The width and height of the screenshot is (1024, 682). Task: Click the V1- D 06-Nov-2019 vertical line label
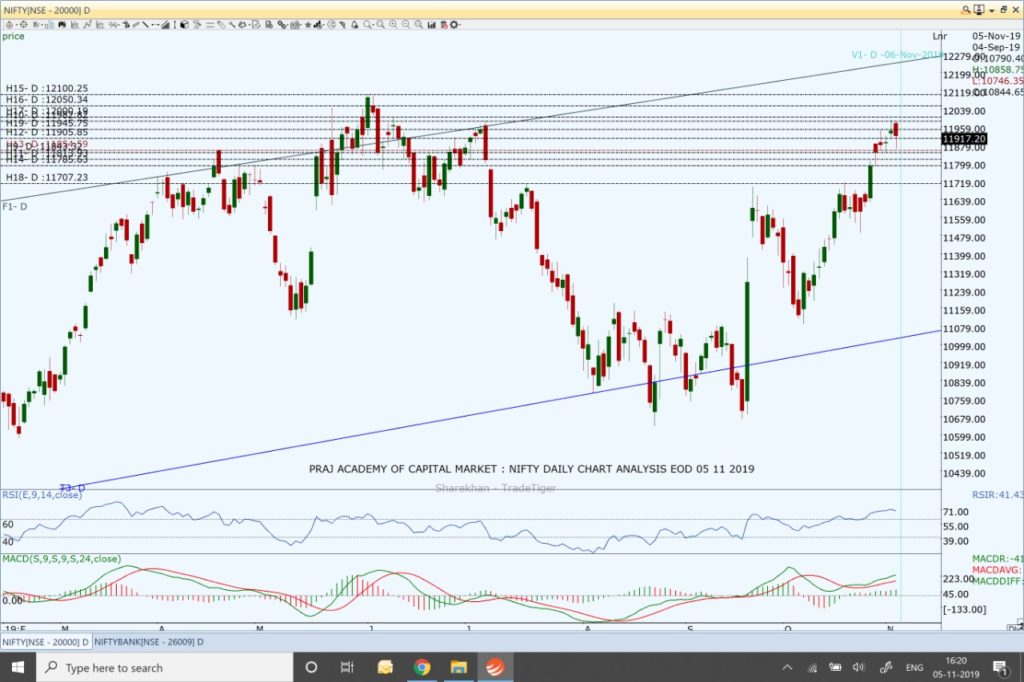896,55
